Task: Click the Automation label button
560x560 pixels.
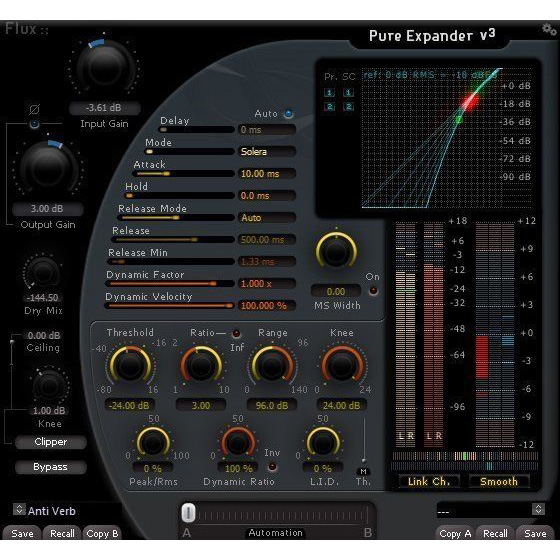Action: pyautogui.click(x=275, y=533)
